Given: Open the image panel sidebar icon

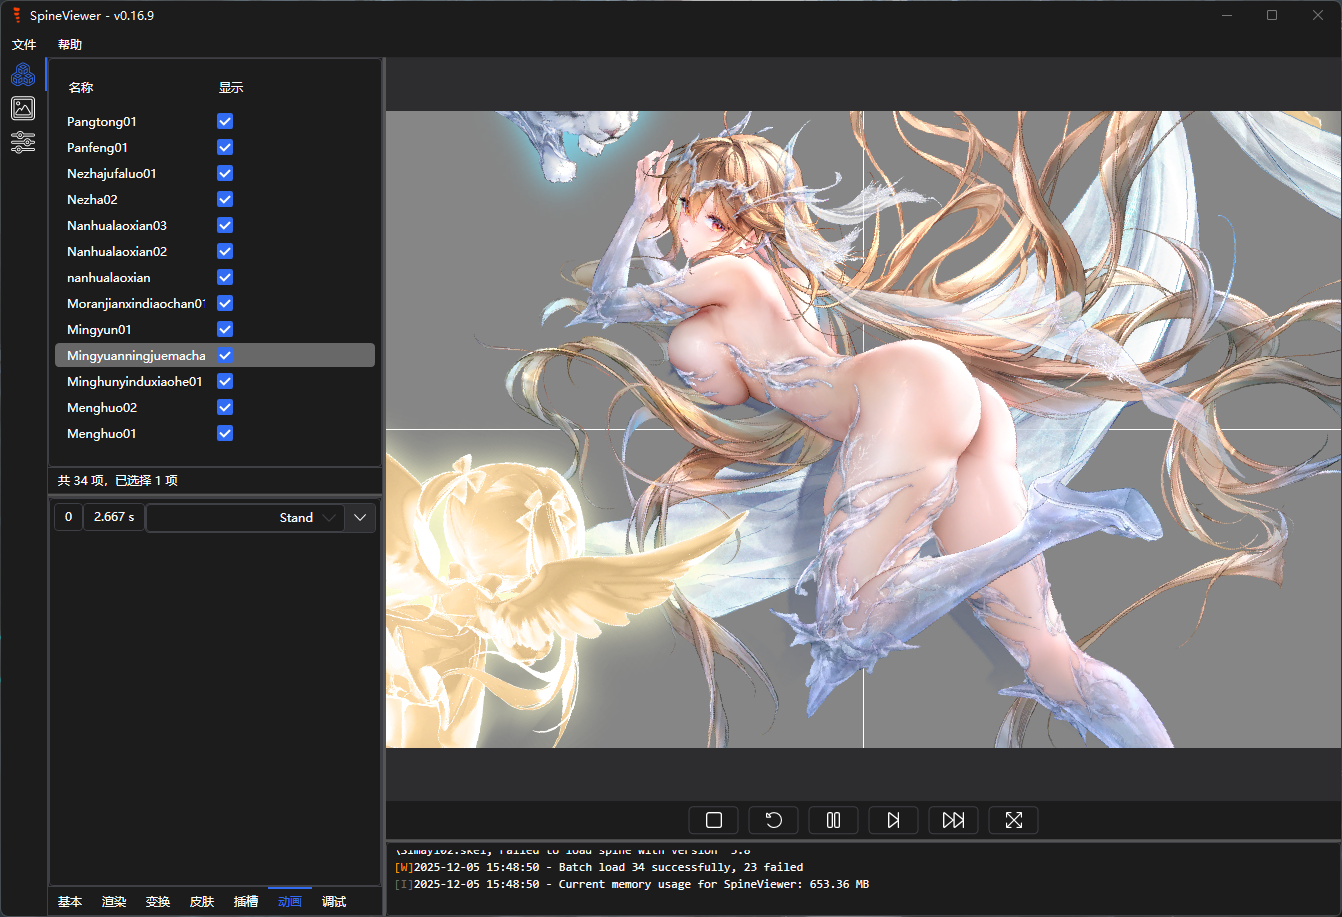Looking at the screenshot, I should (23, 108).
